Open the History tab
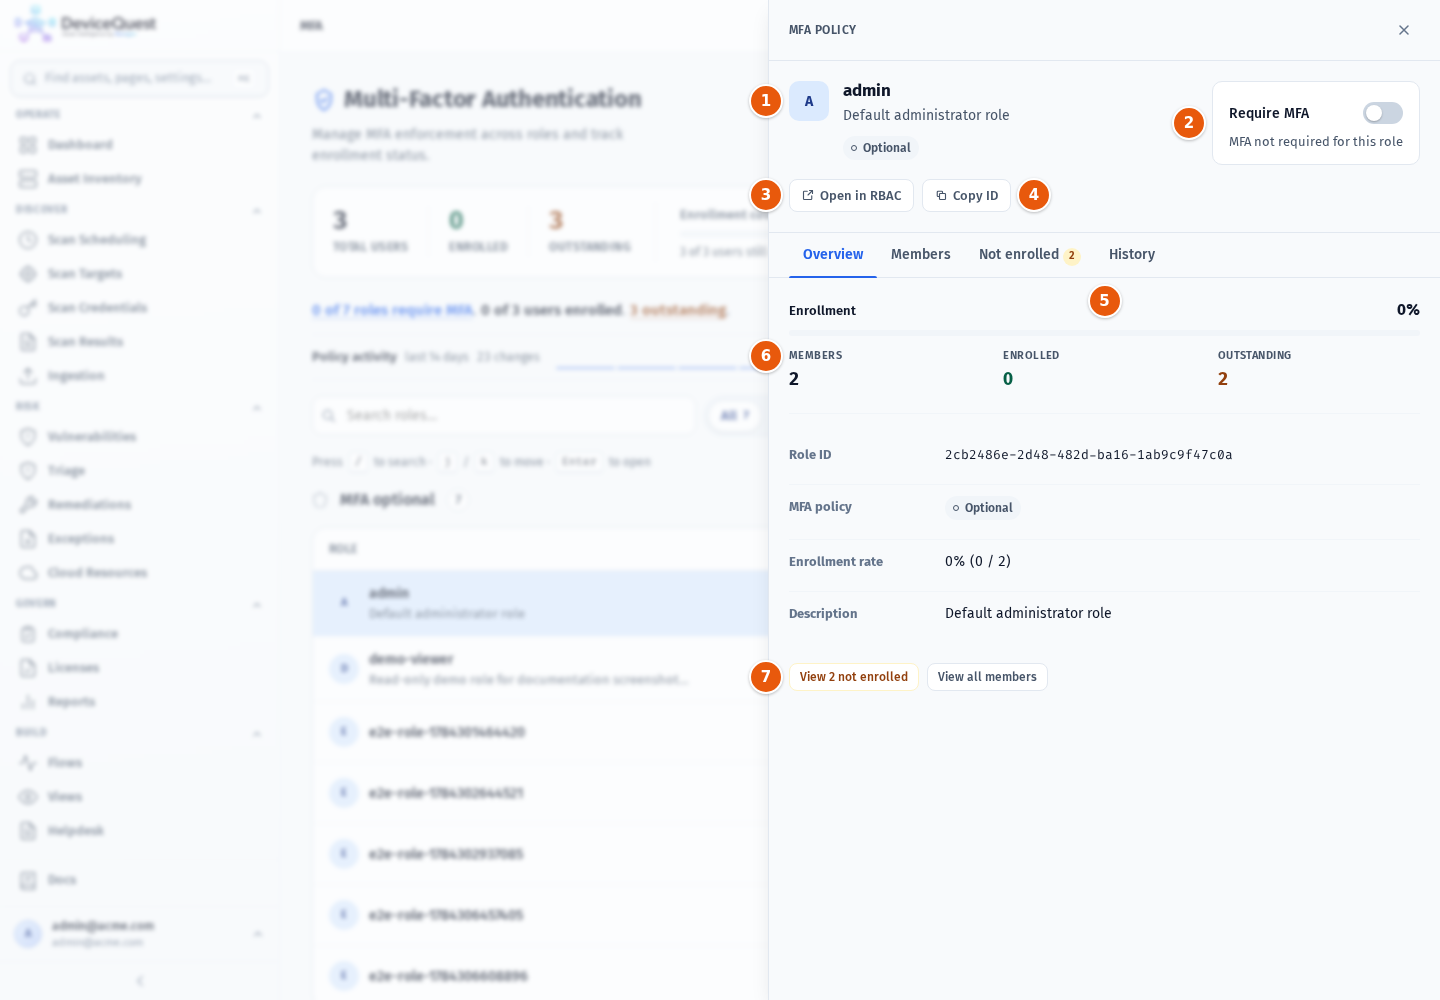Viewport: 1440px width, 1000px height. (x=1132, y=254)
